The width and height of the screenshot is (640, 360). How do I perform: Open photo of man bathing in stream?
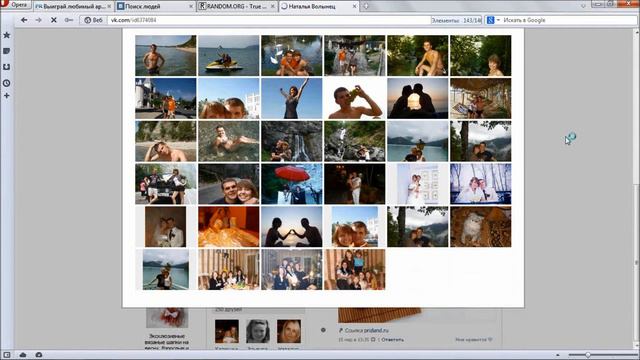pyautogui.click(x=229, y=141)
